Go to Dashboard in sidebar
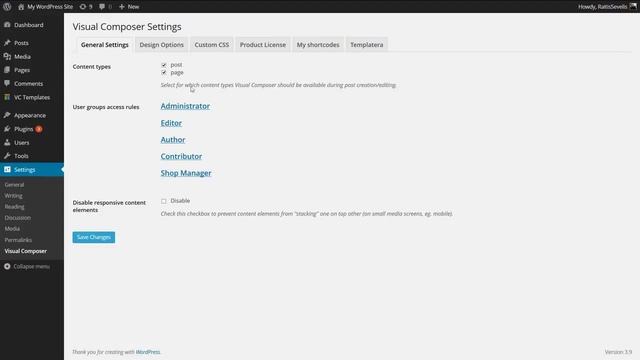Screen dimensions: 640x360 pos(29,25)
